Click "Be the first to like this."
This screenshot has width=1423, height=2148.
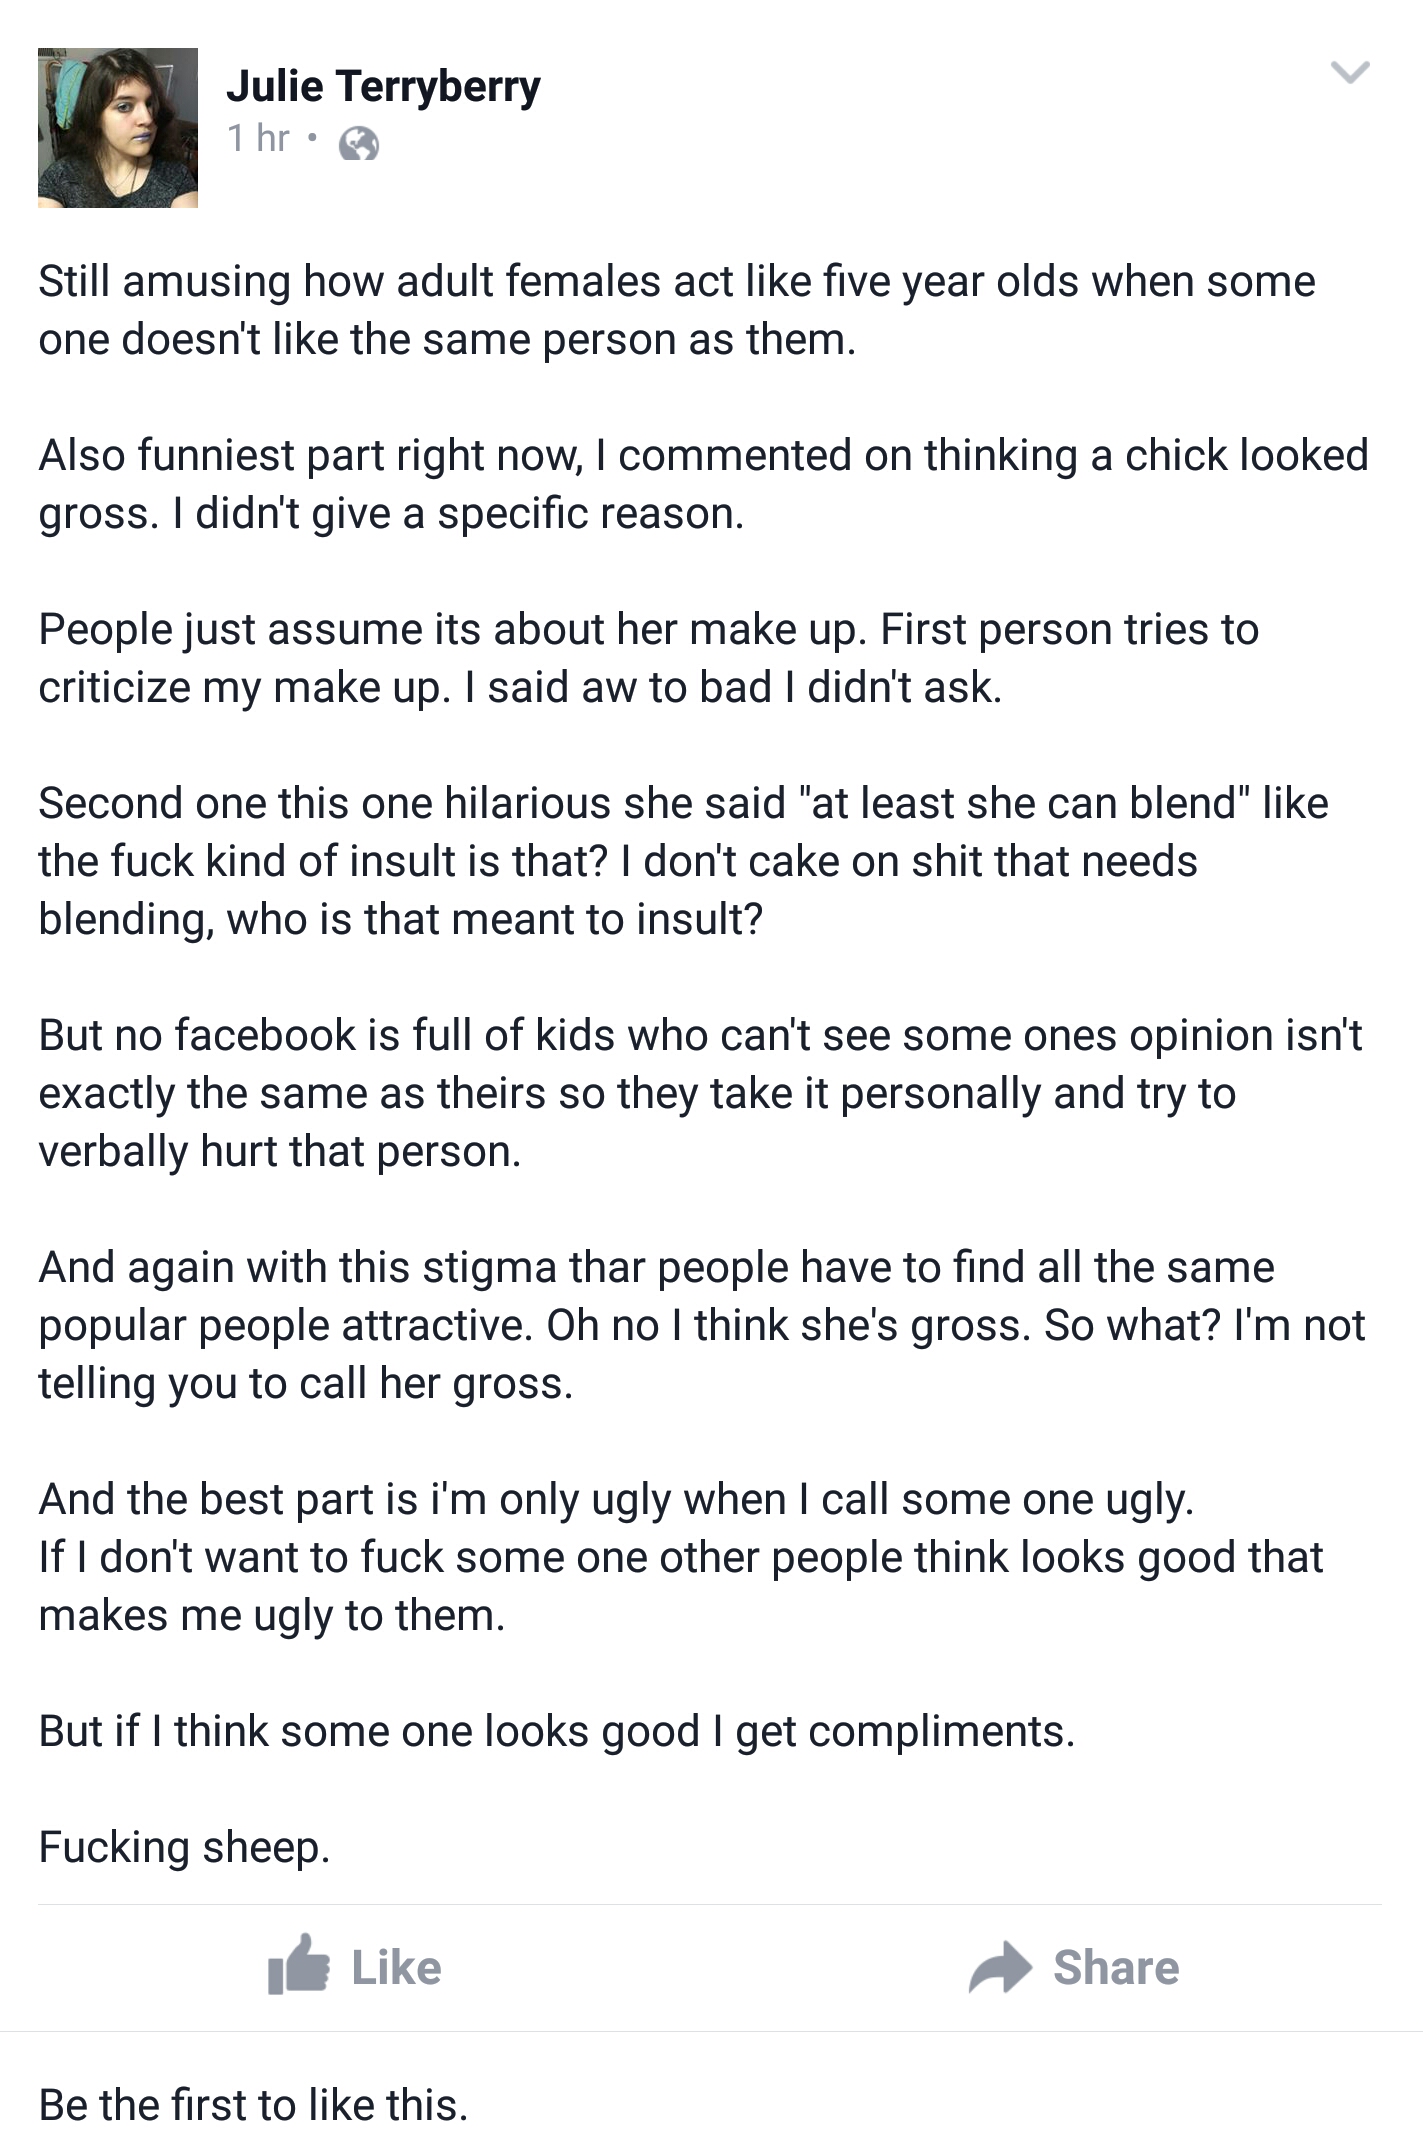click(253, 2105)
